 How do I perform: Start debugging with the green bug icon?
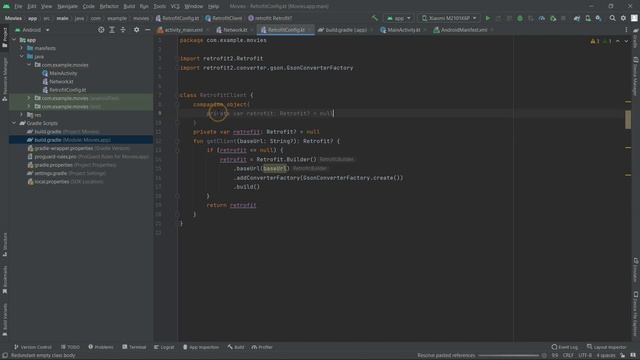click(x=520, y=18)
